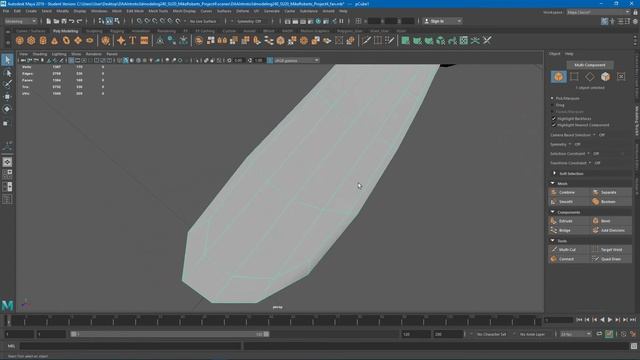640x360 pixels.
Task: Open the sRGB gamma view transform dropdown
Action: (x=297, y=60)
